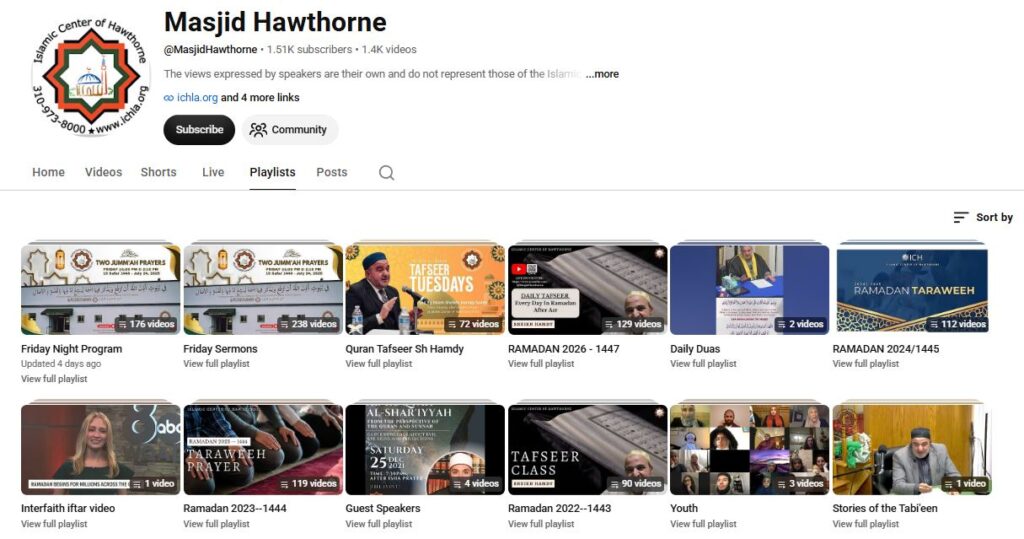Screen dimensions: 1024x539
Task: Open Ramadan Taraweeh 2024/1445 thumbnail
Action: point(912,289)
